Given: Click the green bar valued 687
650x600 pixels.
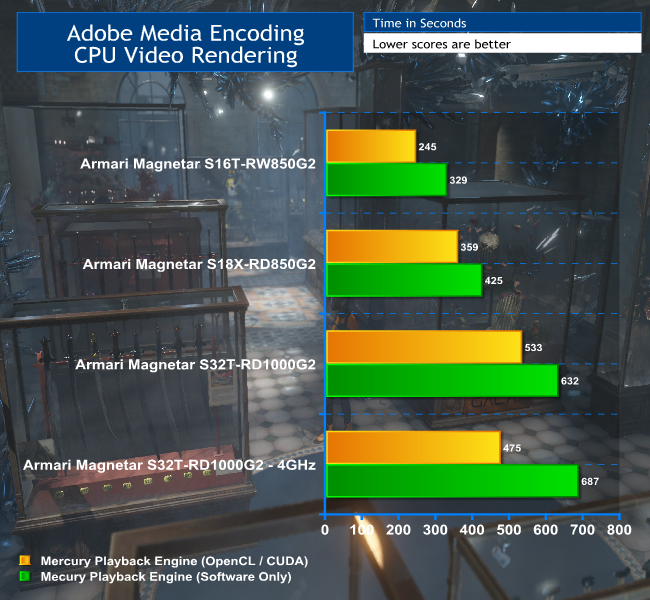Looking at the screenshot, I should [x=452, y=481].
